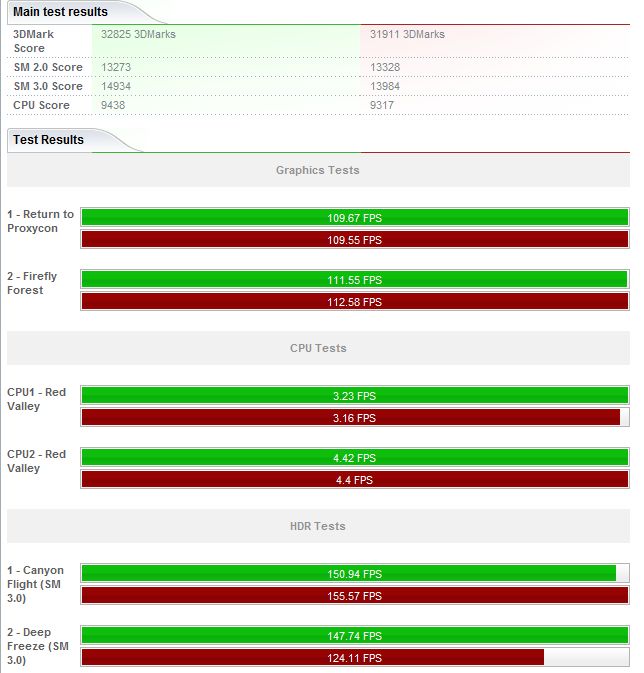
Task: Click the Return to Proxycon test label
Action: tap(40, 221)
